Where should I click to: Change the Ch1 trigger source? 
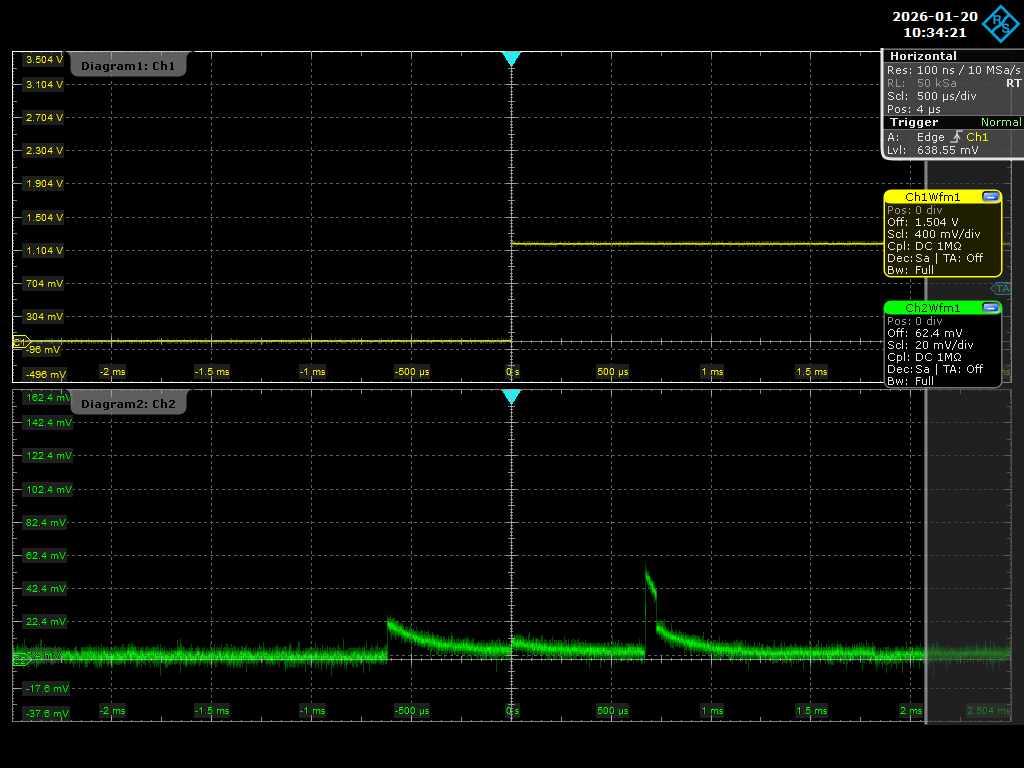977,136
